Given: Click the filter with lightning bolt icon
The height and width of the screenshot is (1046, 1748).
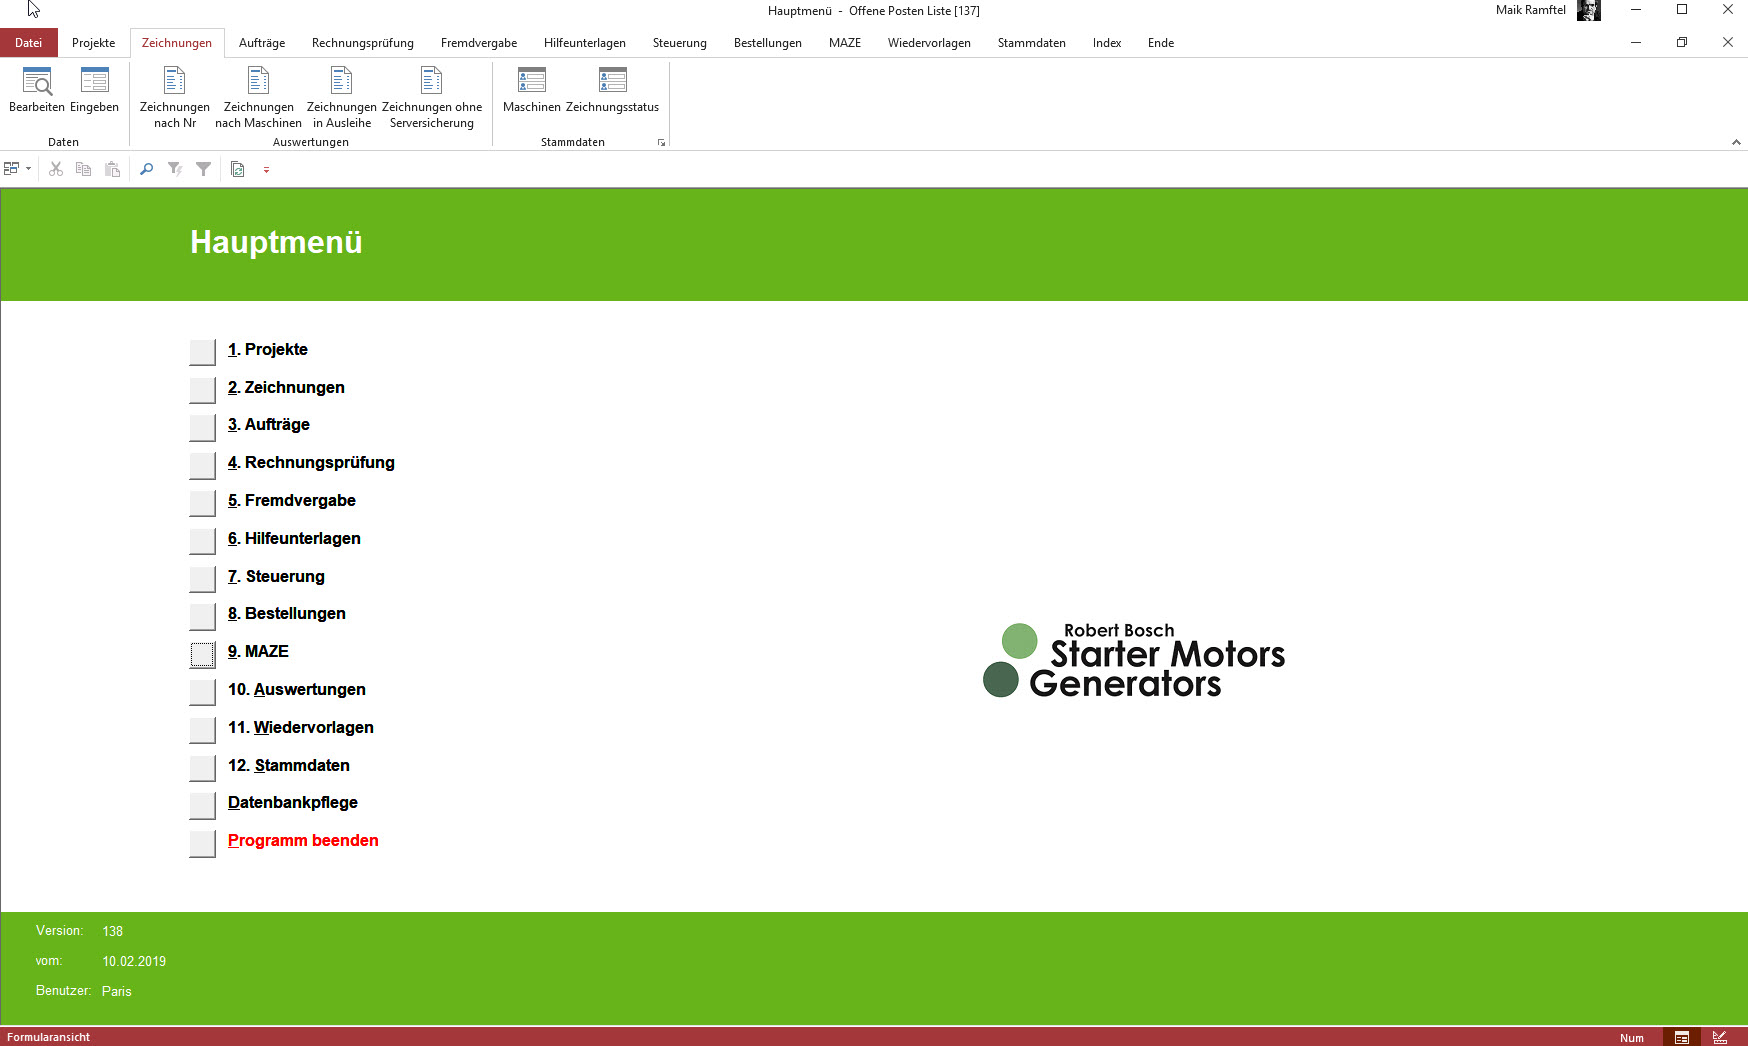Looking at the screenshot, I should click(175, 169).
